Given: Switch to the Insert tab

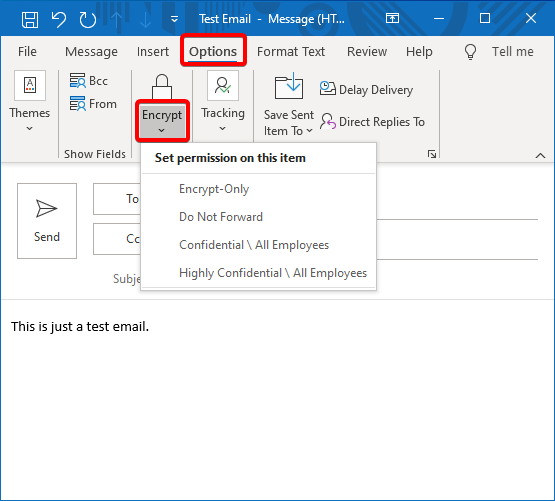Looking at the screenshot, I should coord(153,52).
